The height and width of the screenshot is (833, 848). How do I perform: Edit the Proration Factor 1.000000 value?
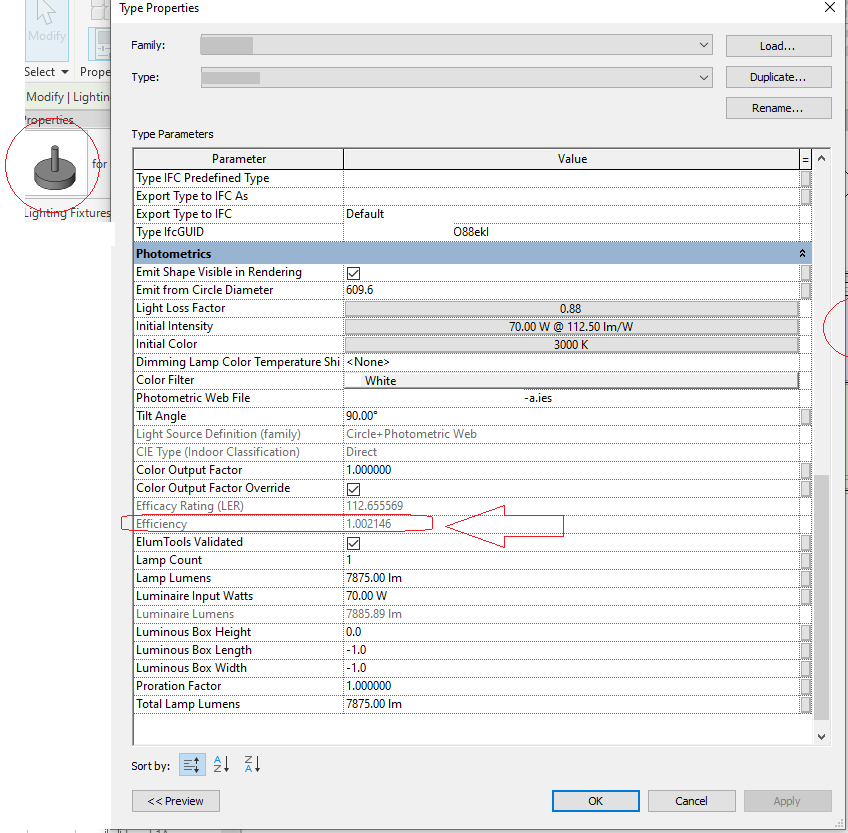tap(571, 686)
